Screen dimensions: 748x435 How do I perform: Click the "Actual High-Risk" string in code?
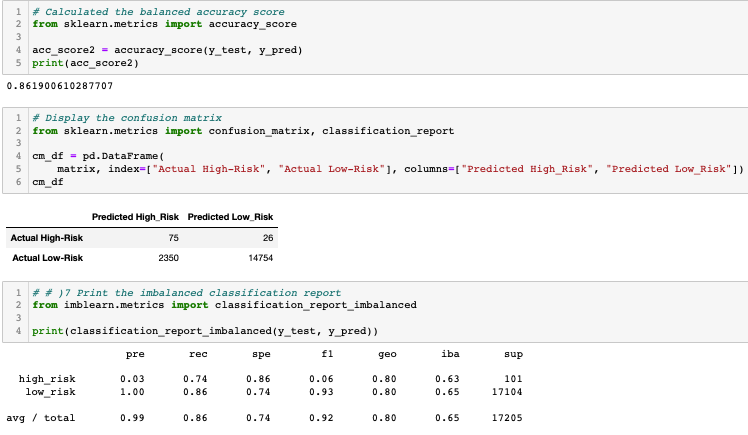tap(208, 169)
